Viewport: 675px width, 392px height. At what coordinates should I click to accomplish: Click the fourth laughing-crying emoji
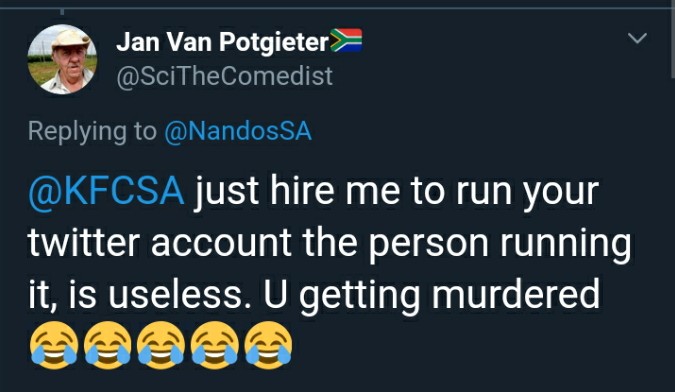pos(215,345)
